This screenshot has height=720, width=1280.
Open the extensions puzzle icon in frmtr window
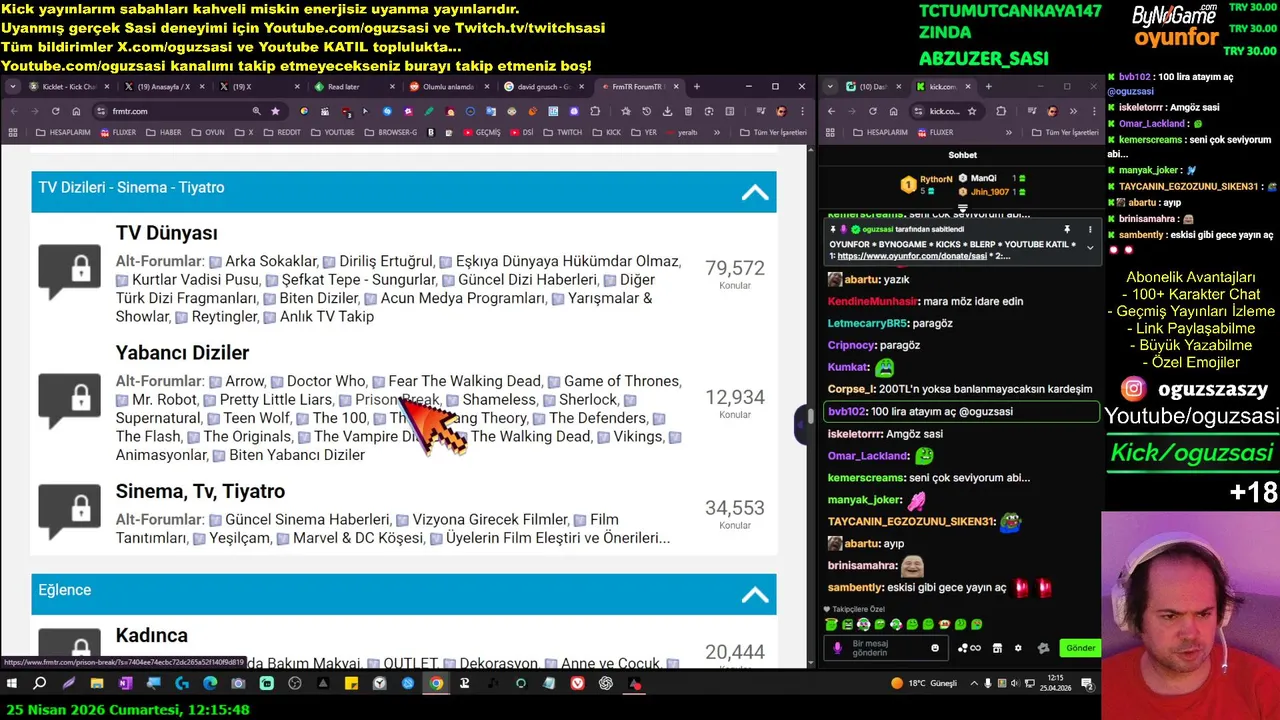596,111
